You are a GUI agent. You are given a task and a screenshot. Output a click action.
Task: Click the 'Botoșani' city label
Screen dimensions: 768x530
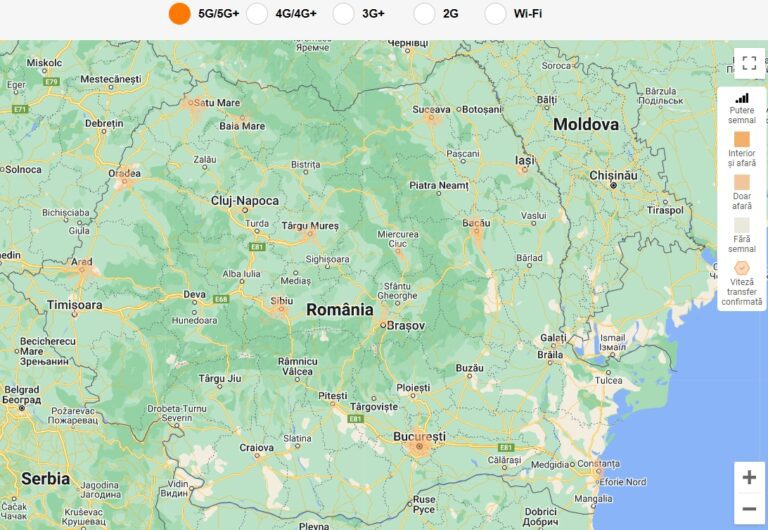[482, 109]
